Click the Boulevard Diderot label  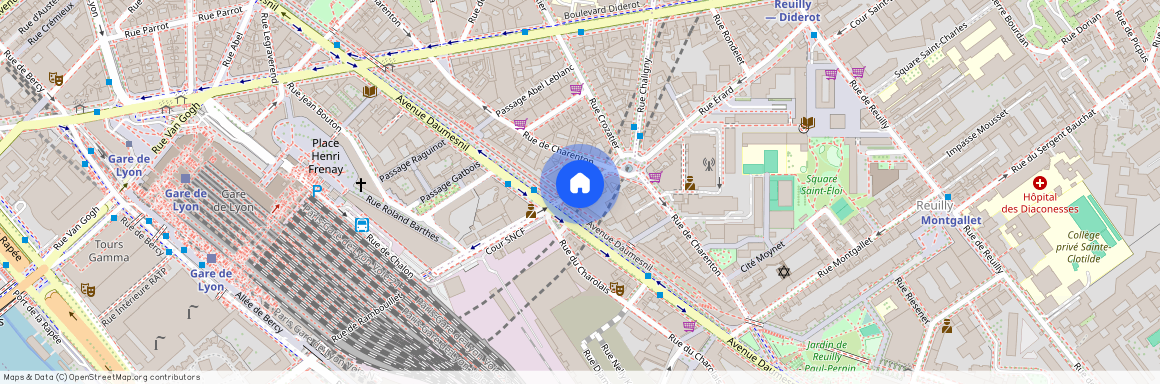pyautogui.click(x=601, y=10)
